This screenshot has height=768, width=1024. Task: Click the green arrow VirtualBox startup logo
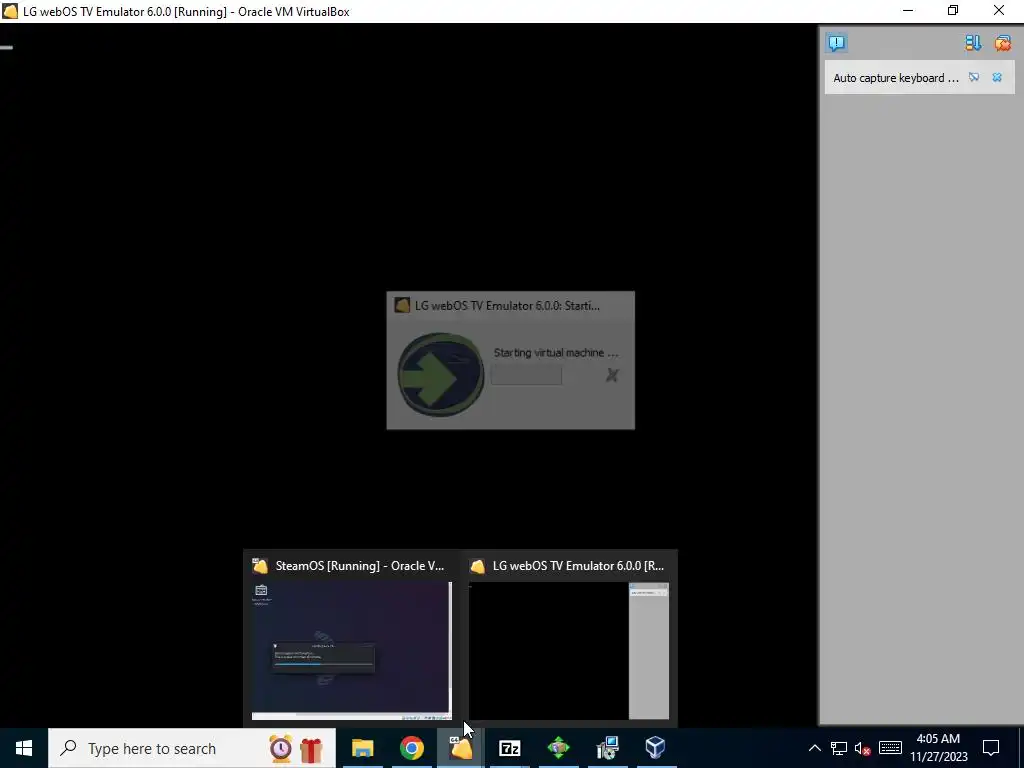pyautogui.click(x=441, y=375)
